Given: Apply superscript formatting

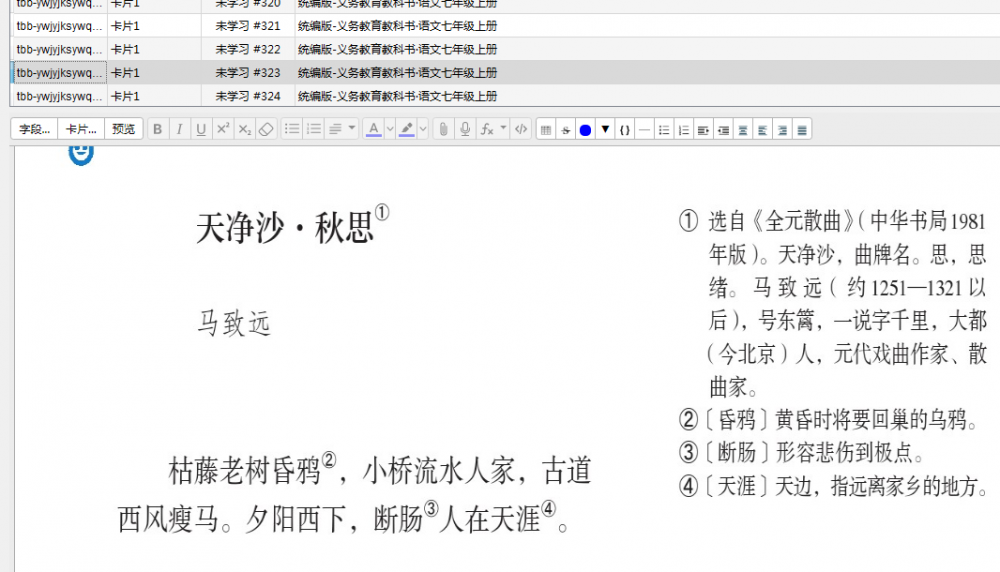Looking at the screenshot, I should pos(223,129).
